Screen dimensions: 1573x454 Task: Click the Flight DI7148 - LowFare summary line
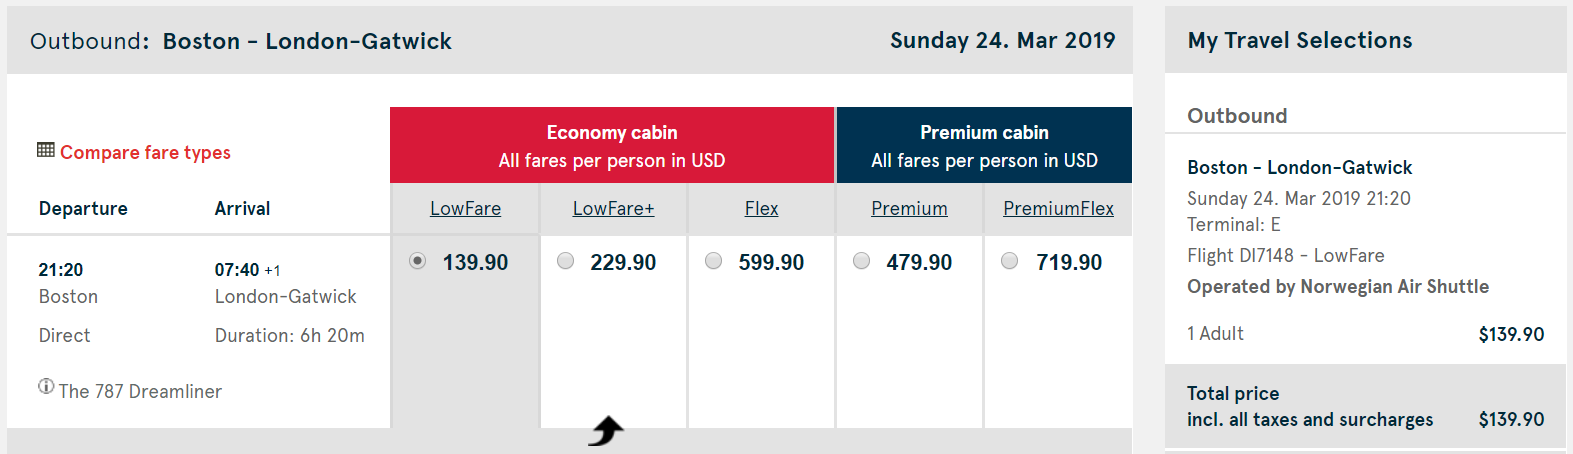click(x=1285, y=256)
